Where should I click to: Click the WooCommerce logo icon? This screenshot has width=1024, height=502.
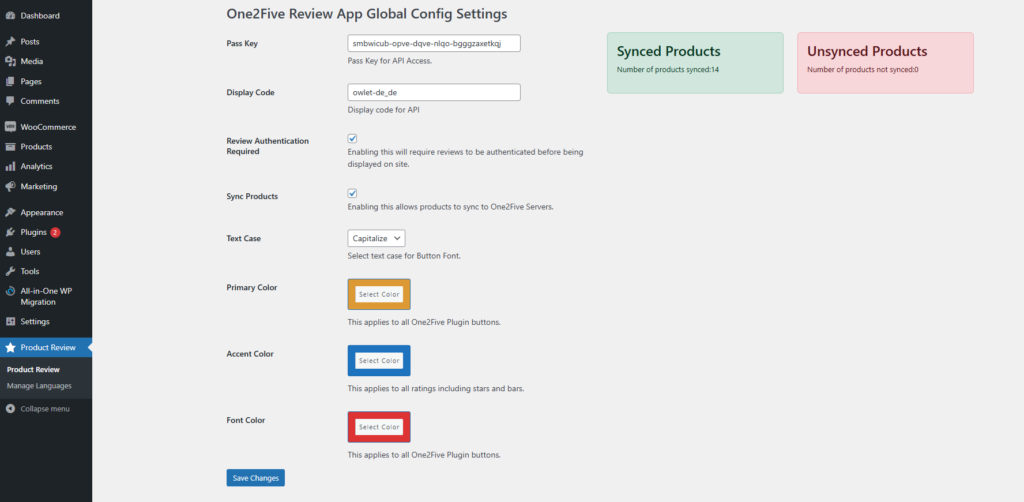click(10, 127)
